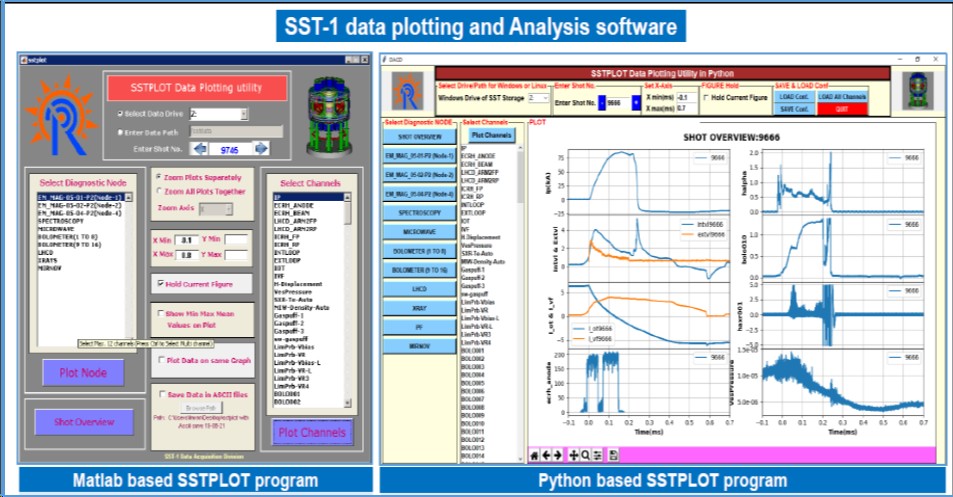Select the Zoom All Plots Together option
This screenshot has width=953, height=497.
click(161, 190)
